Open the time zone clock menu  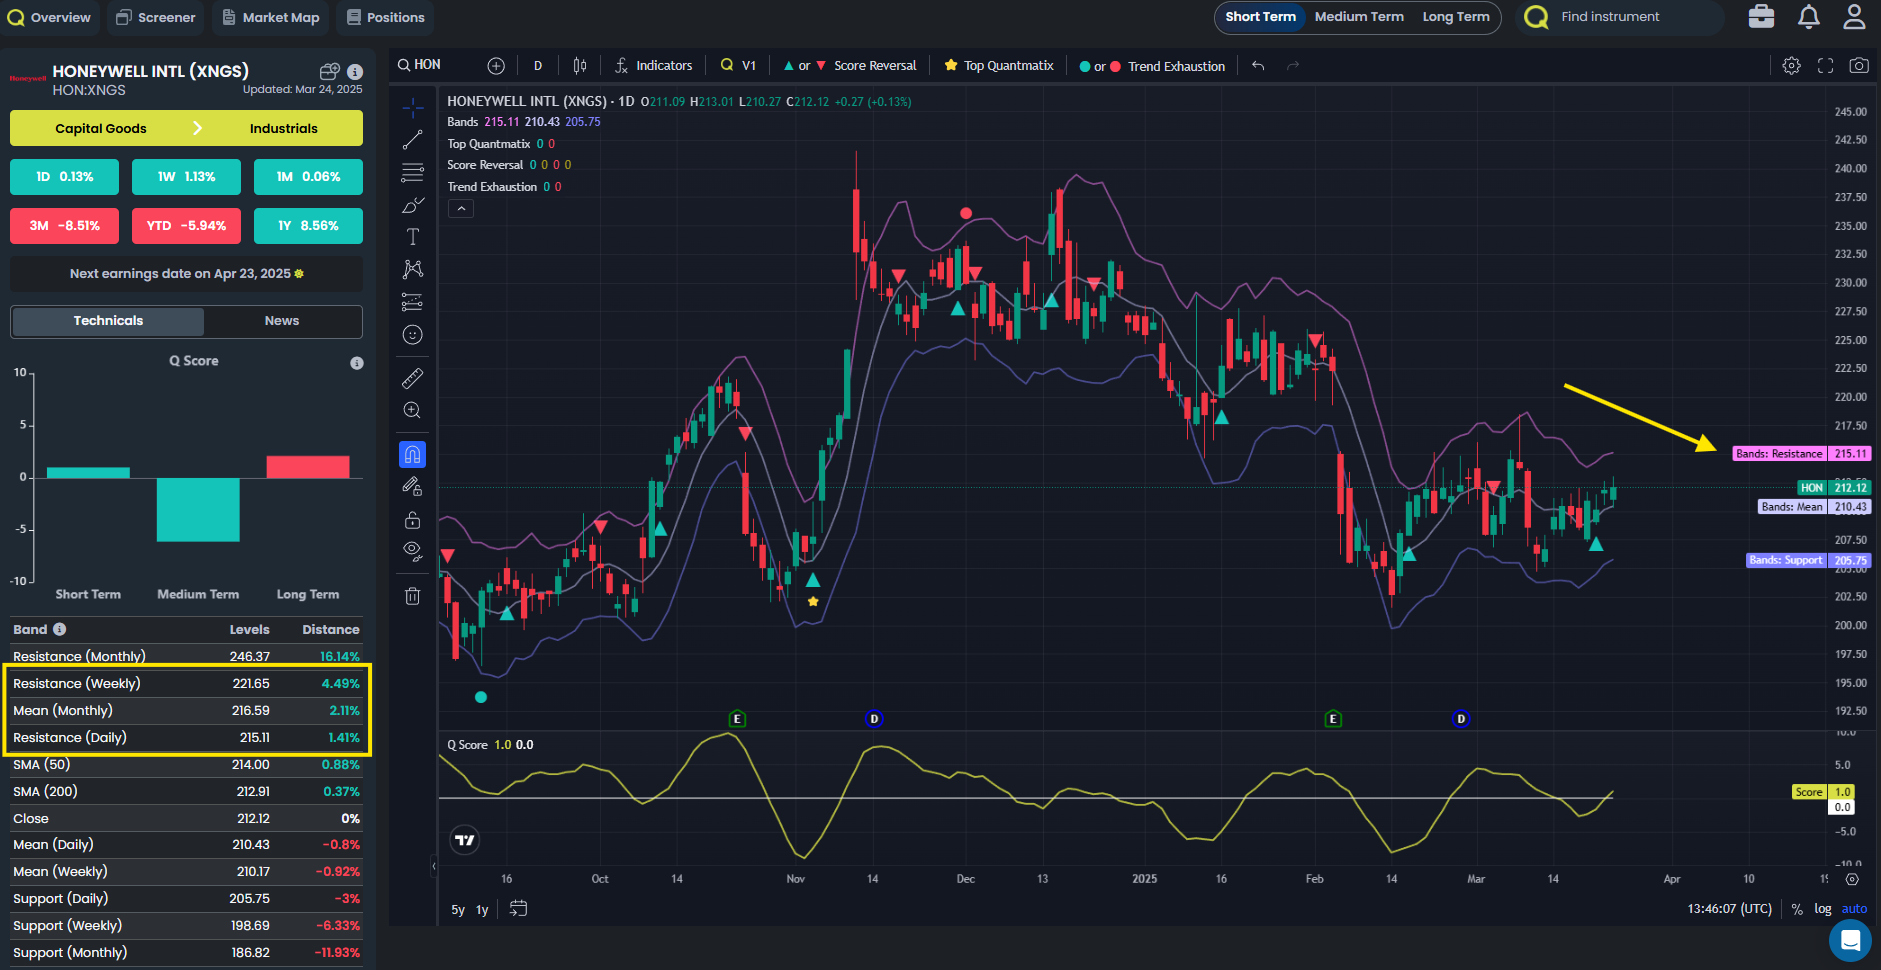pos(1729,909)
